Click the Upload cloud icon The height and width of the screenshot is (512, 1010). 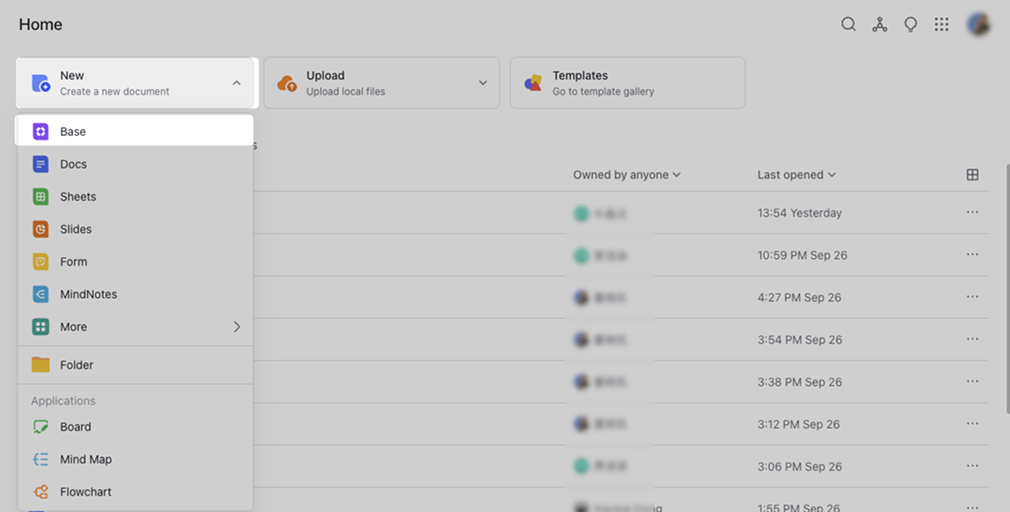pyautogui.click(x=287, y=83)
